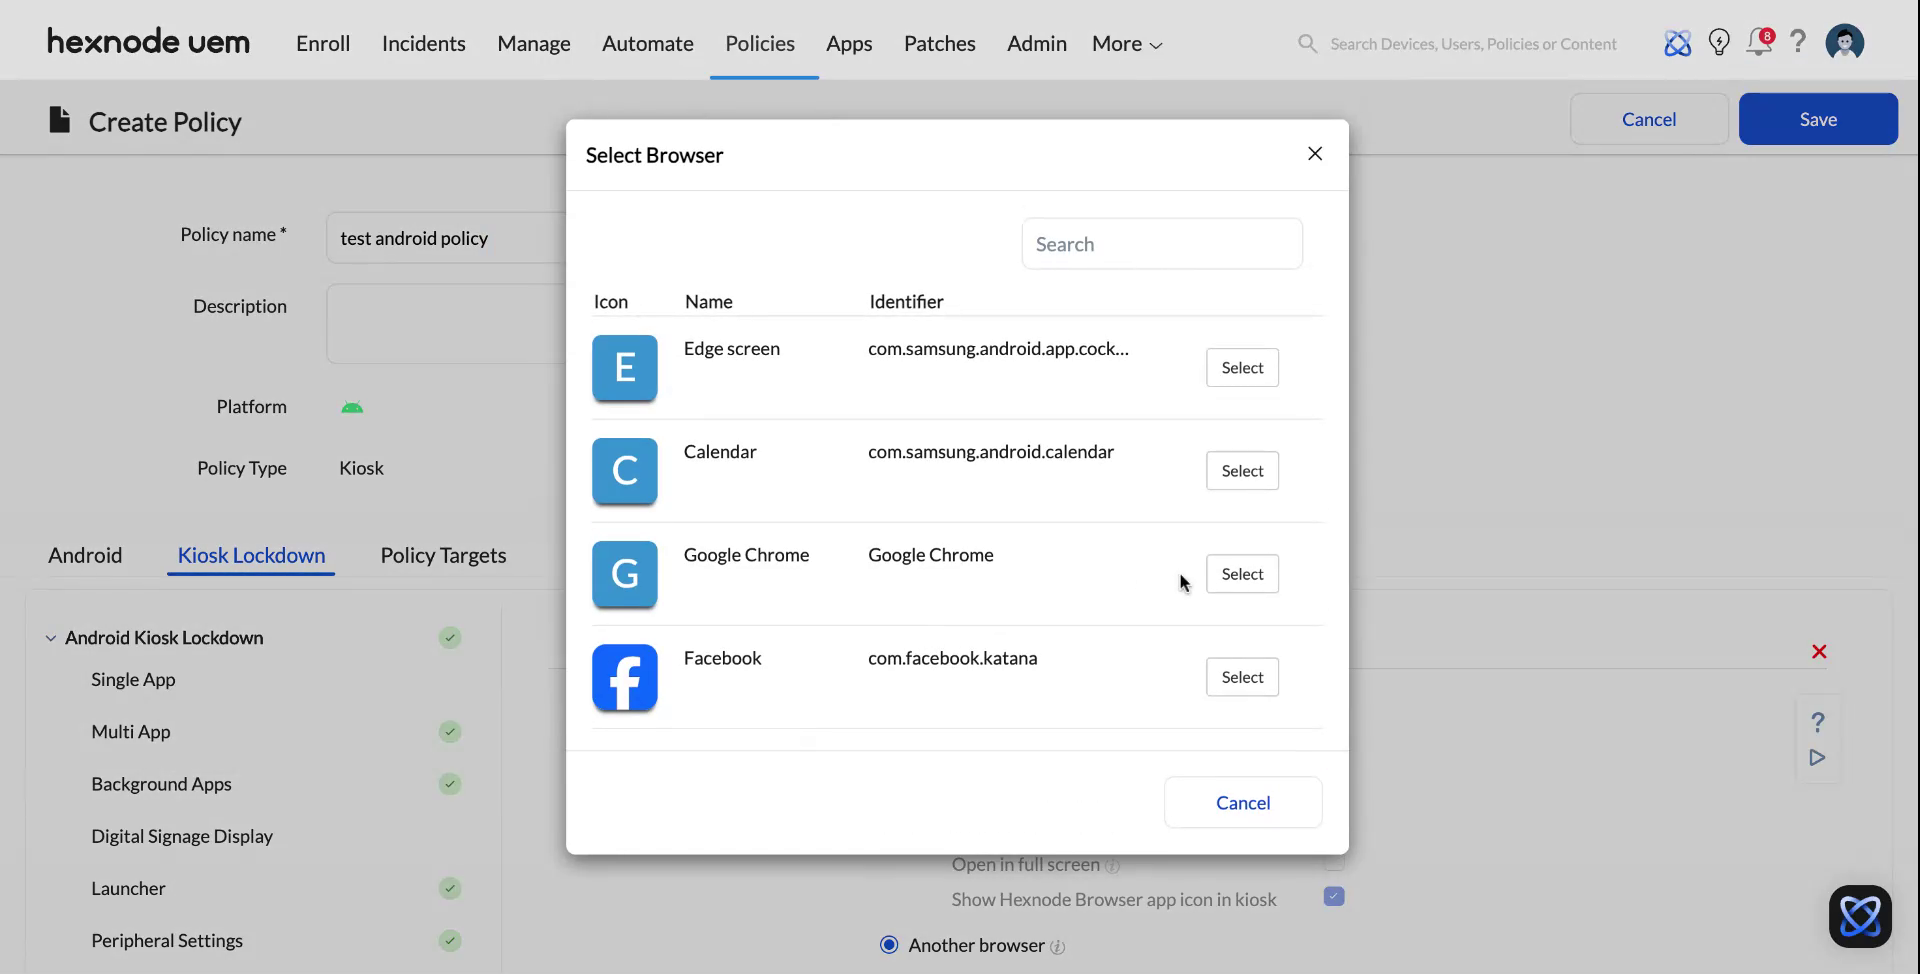Click the atom-shaped Hexnode icon near search
The height and width of the screenshot is (974, 1920).
[1678, 42]
